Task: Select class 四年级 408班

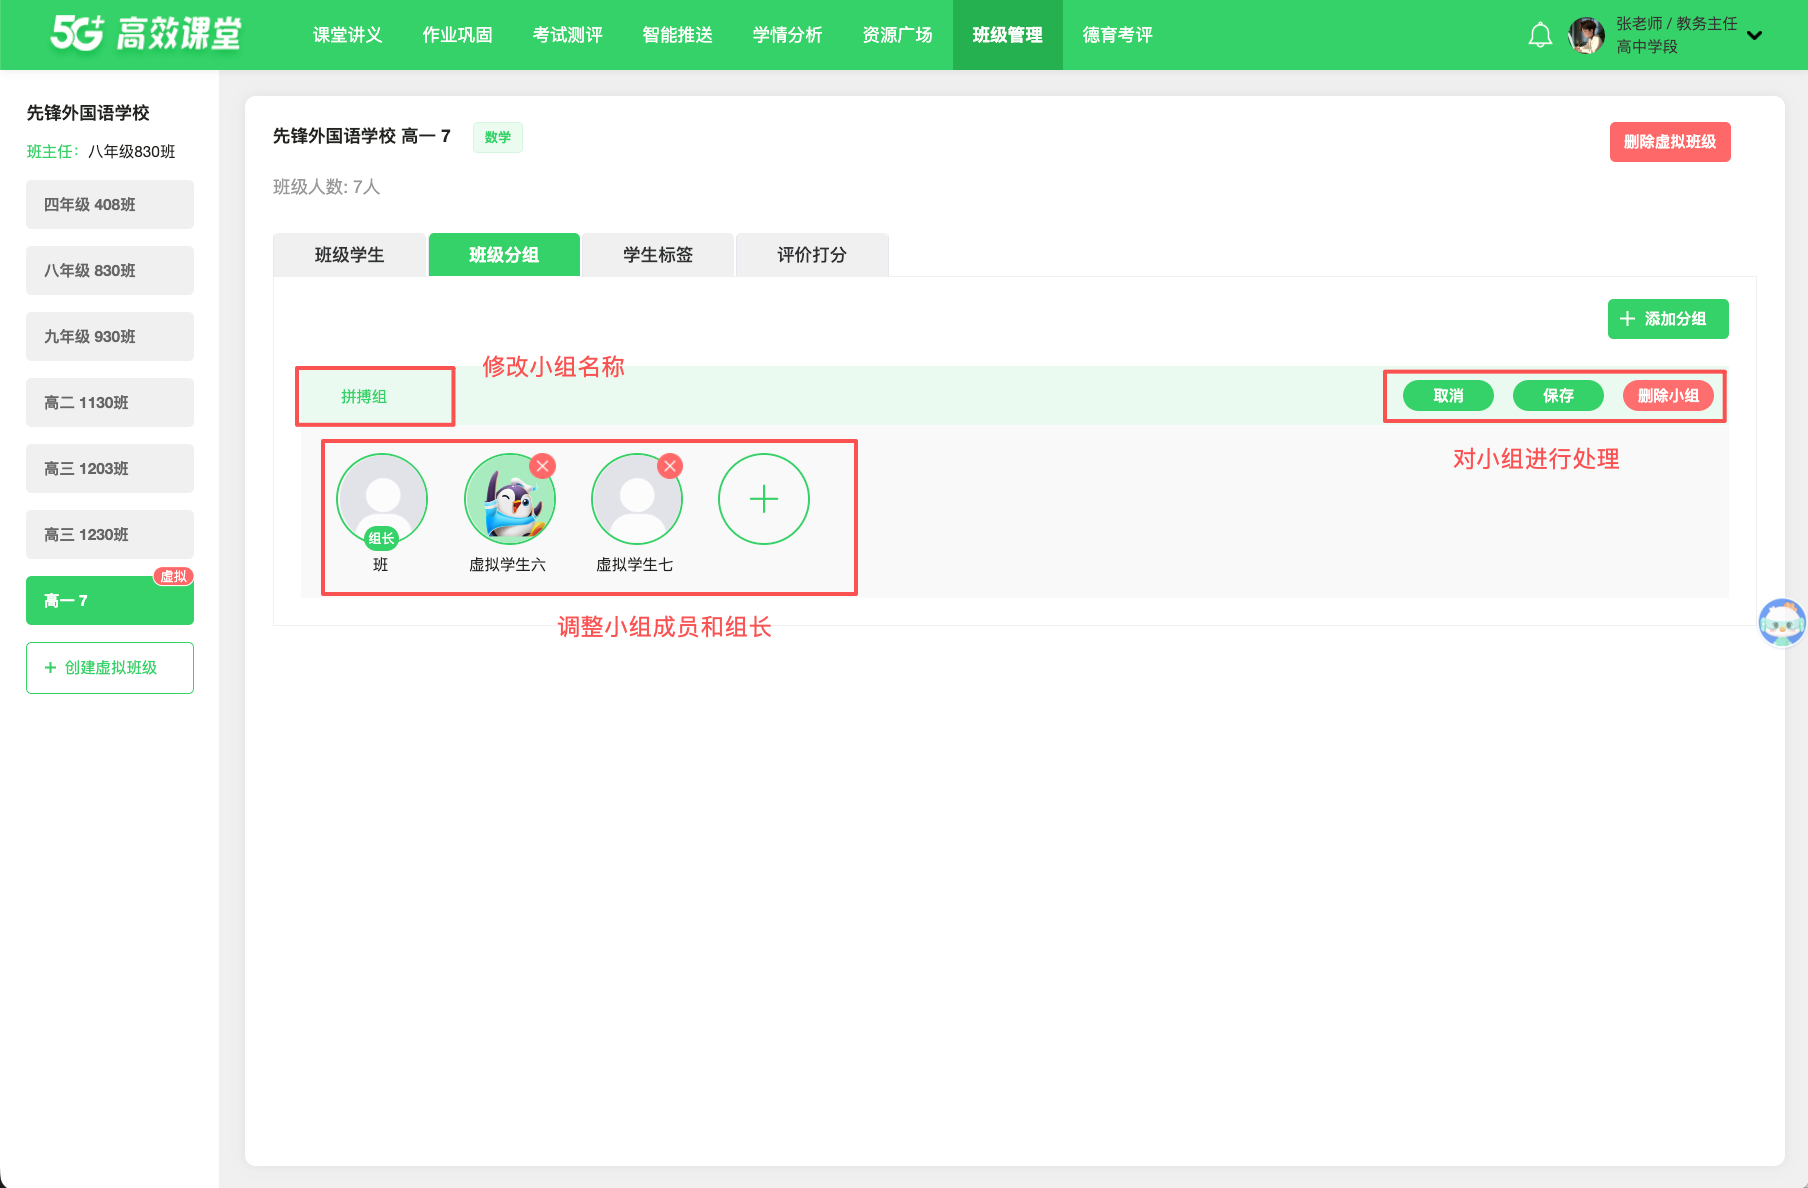Action: [x=110, y=205]
